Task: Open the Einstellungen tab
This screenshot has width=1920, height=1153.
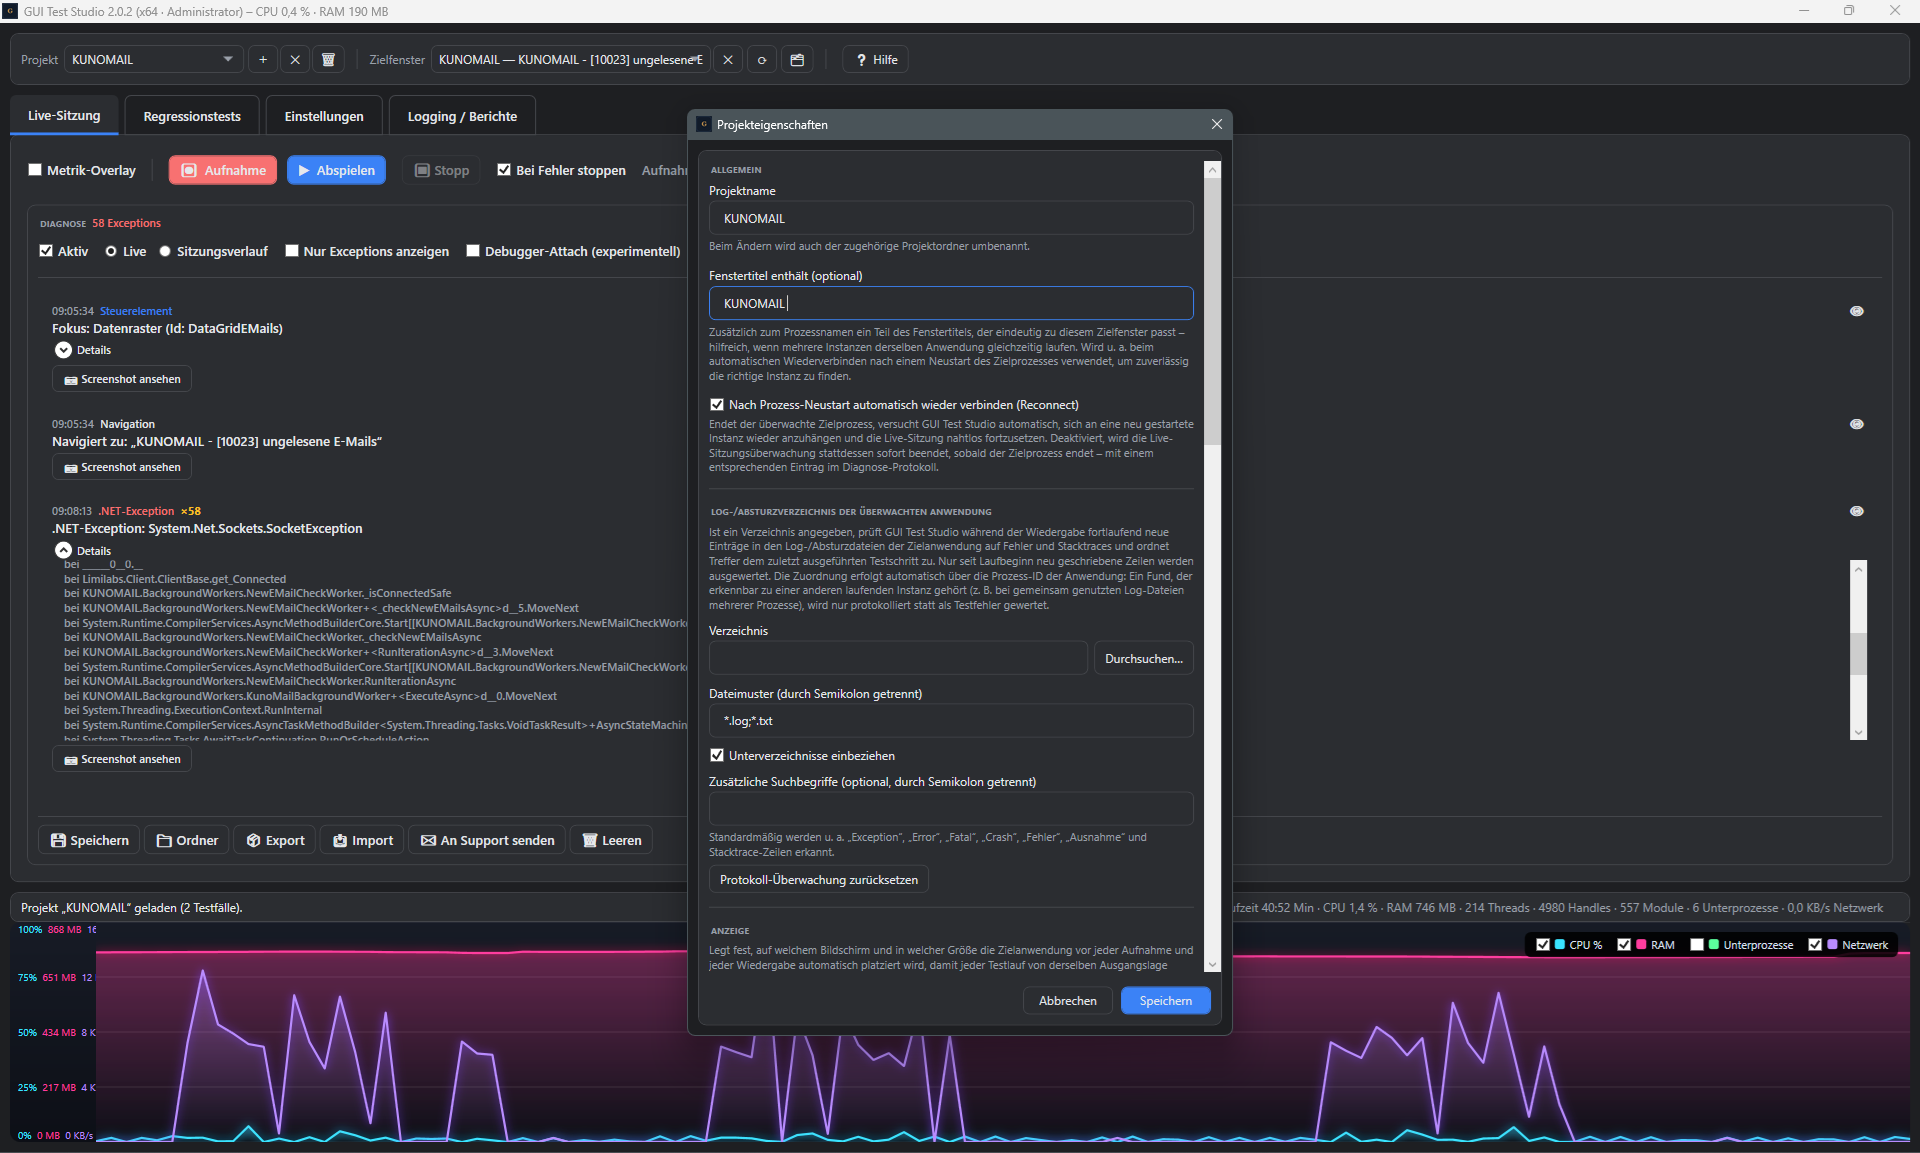Action: [x=324, y=116]
